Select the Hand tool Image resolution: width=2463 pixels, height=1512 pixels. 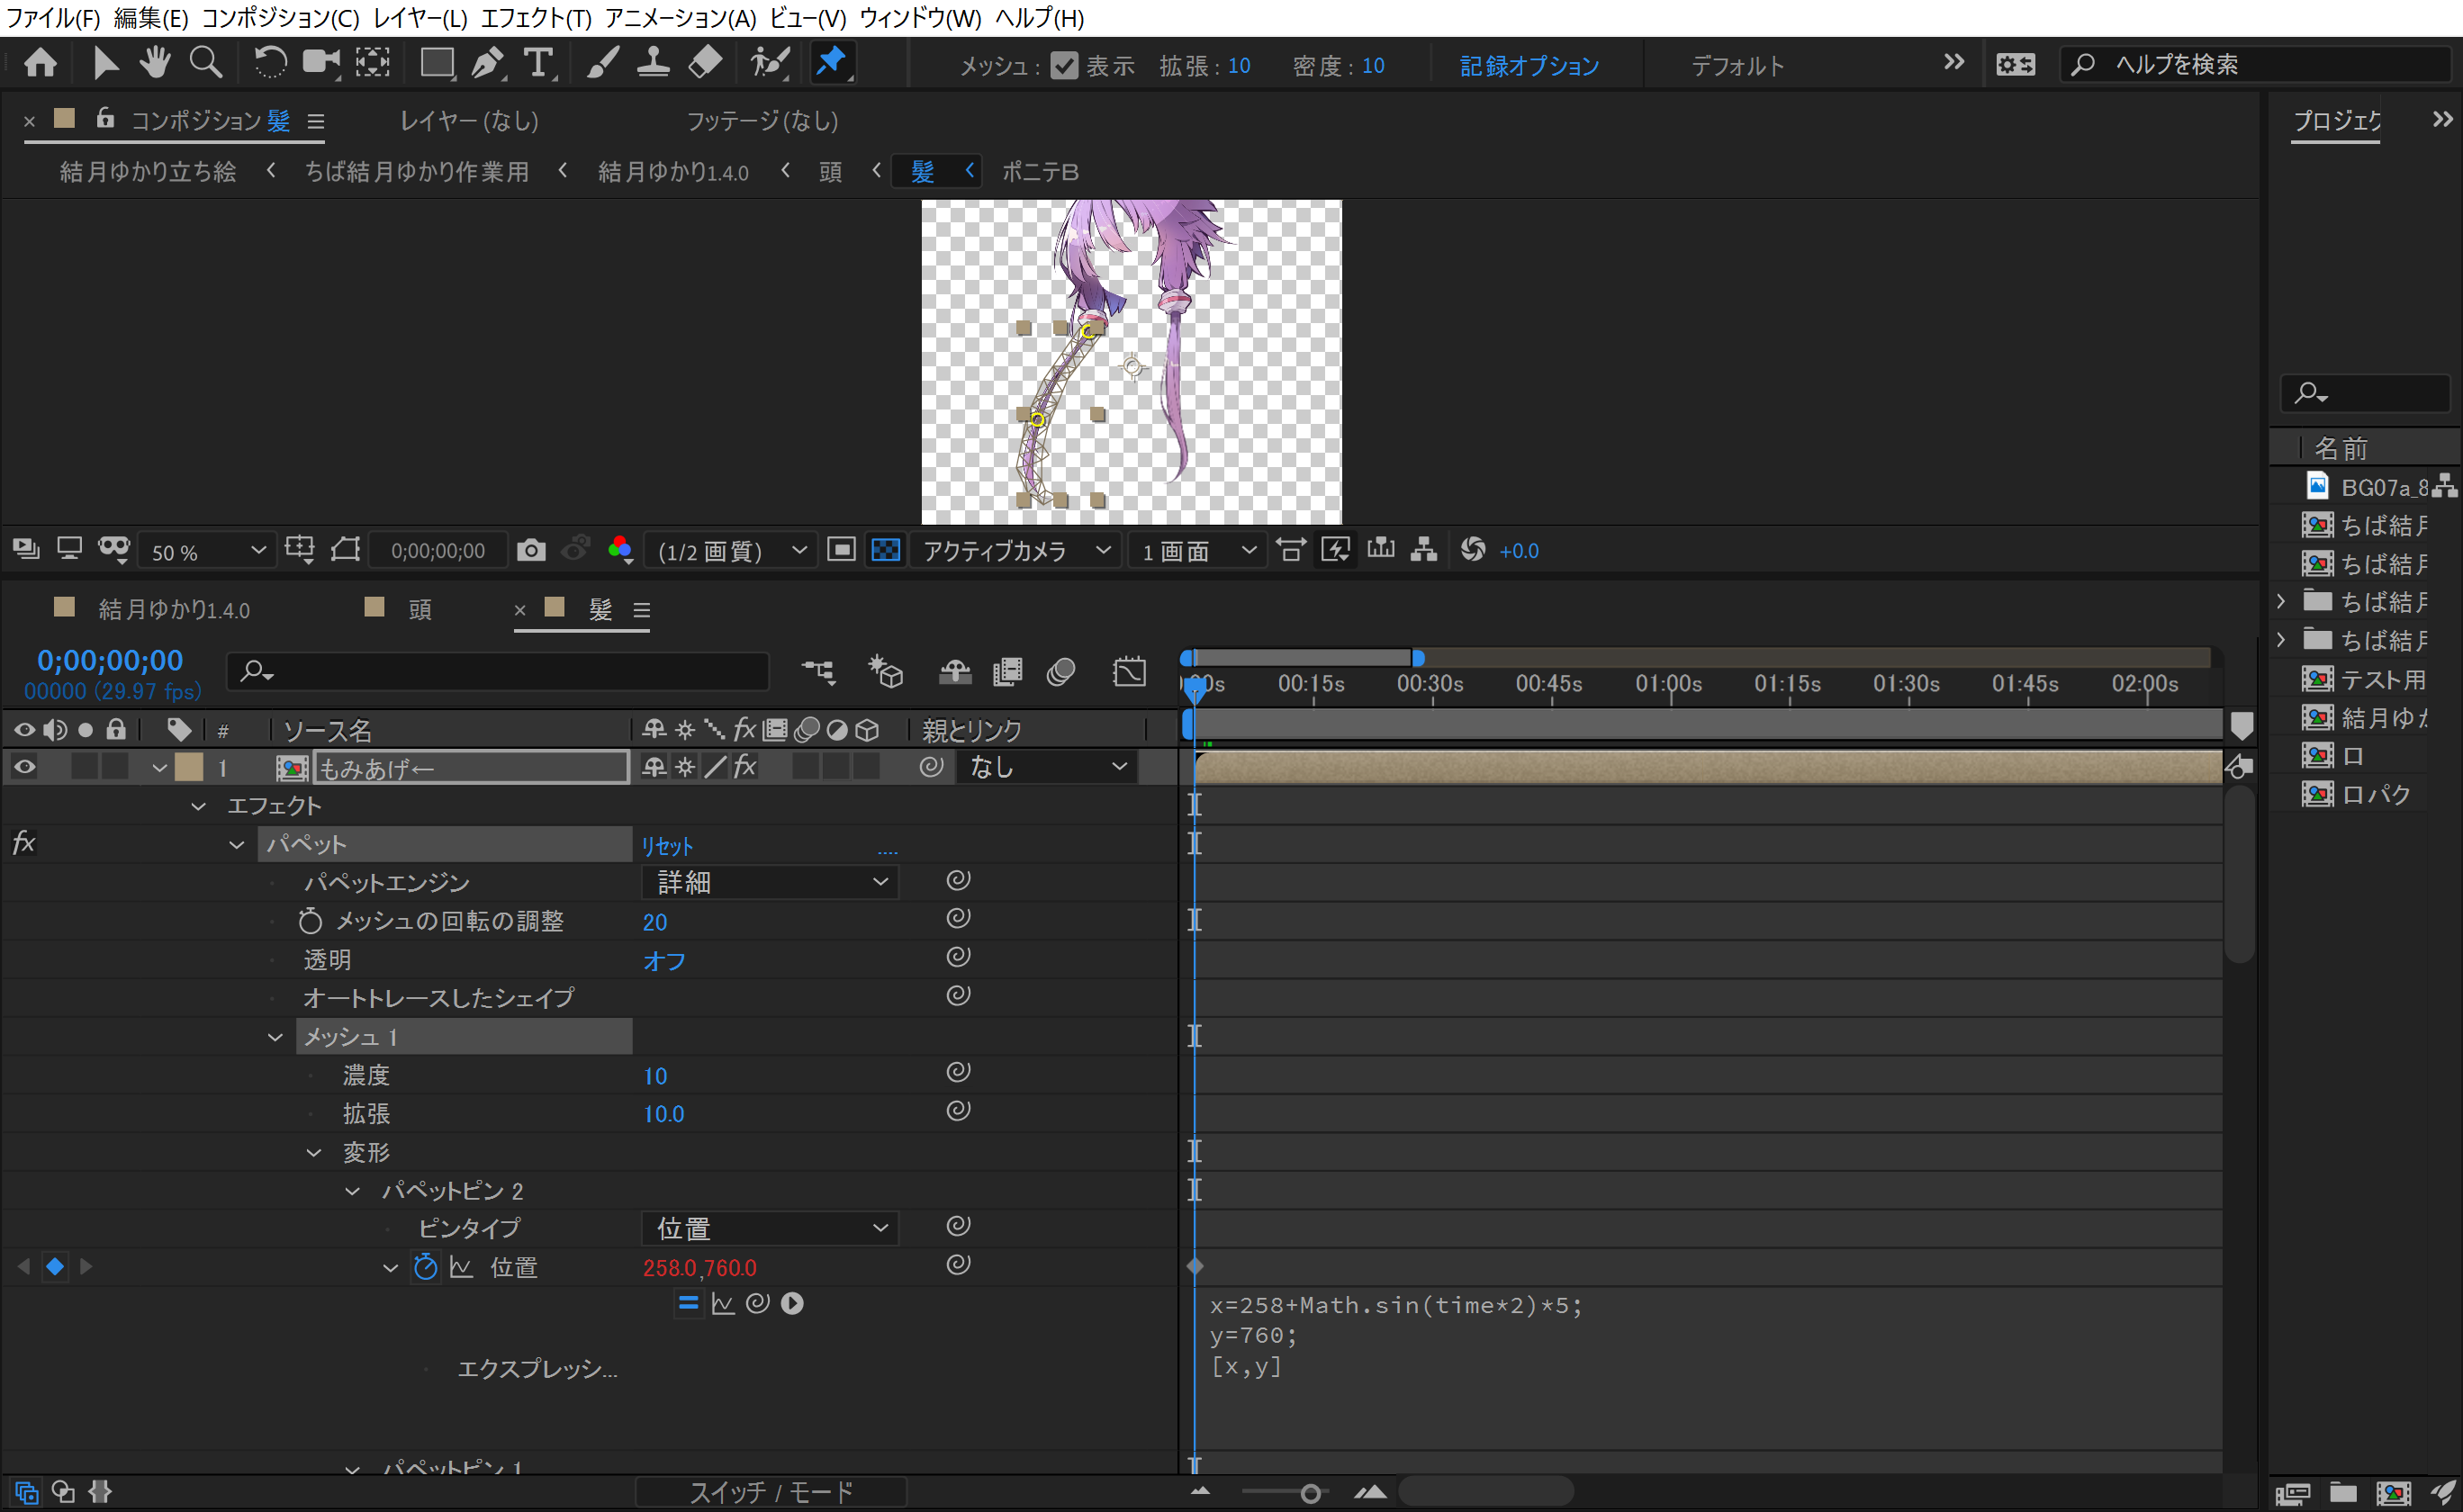[154, 63]
